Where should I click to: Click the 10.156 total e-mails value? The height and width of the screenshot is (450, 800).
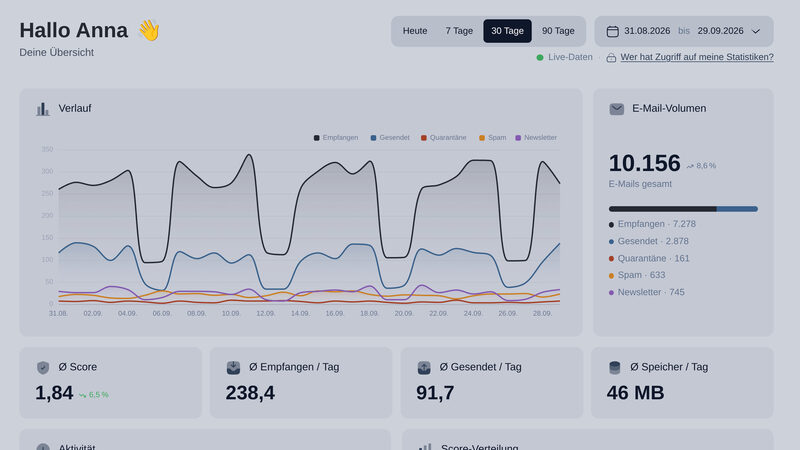pos(644,163)
